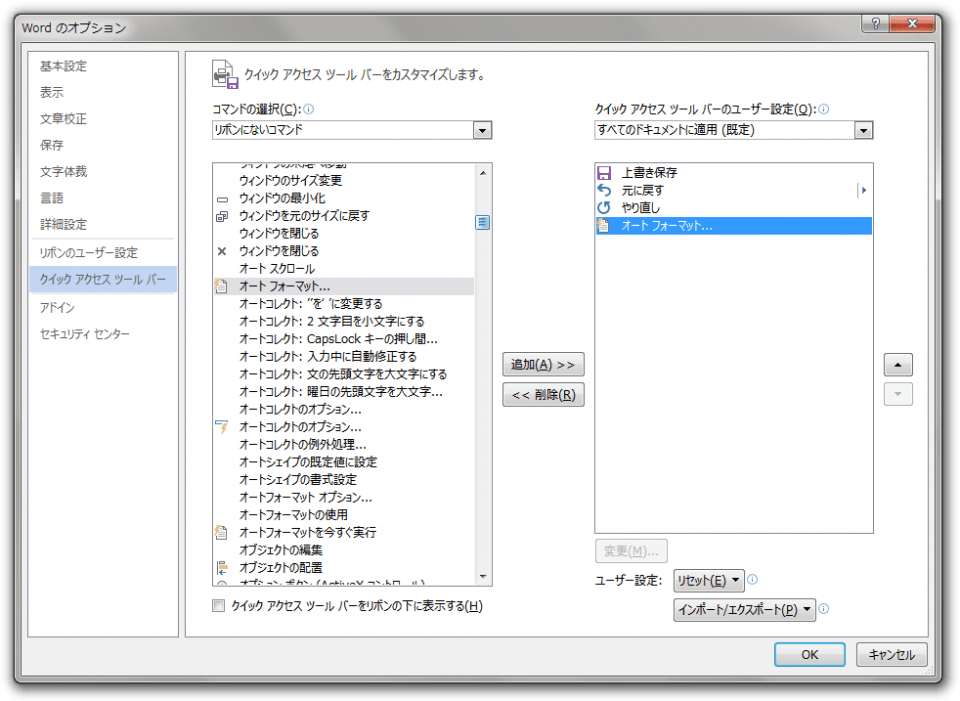
Task: Click the 追加(A) >> button
Action: [x=543, y=365]
